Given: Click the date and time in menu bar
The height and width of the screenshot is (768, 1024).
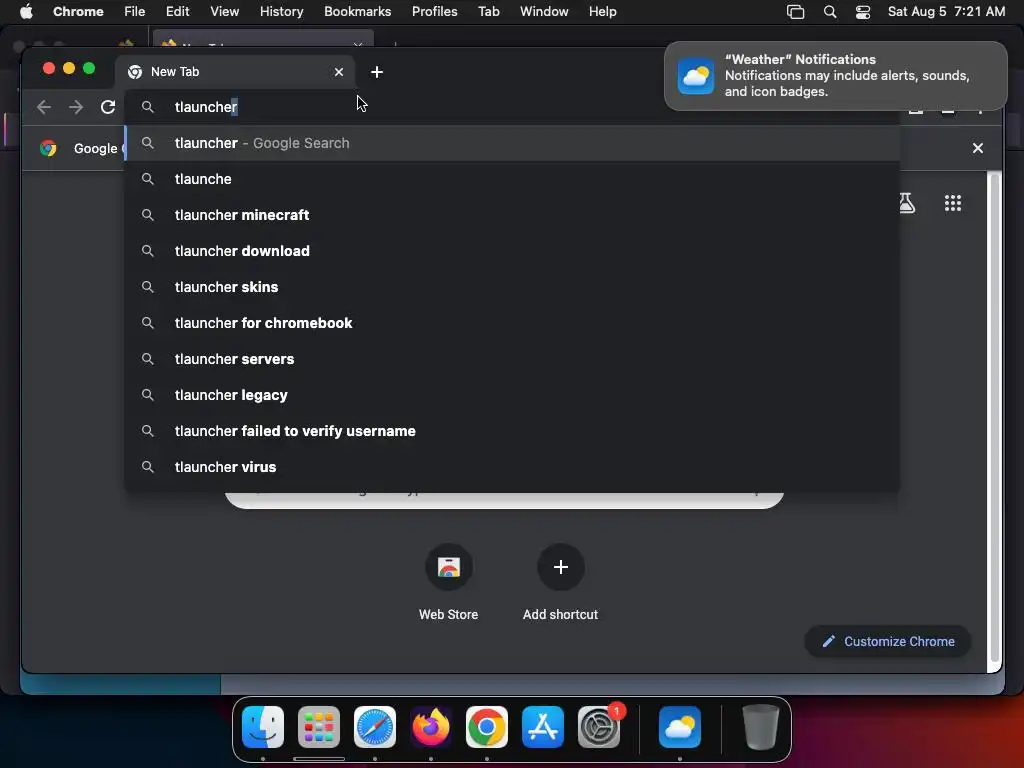Looking at the screenshot, I should click(946, 12).
